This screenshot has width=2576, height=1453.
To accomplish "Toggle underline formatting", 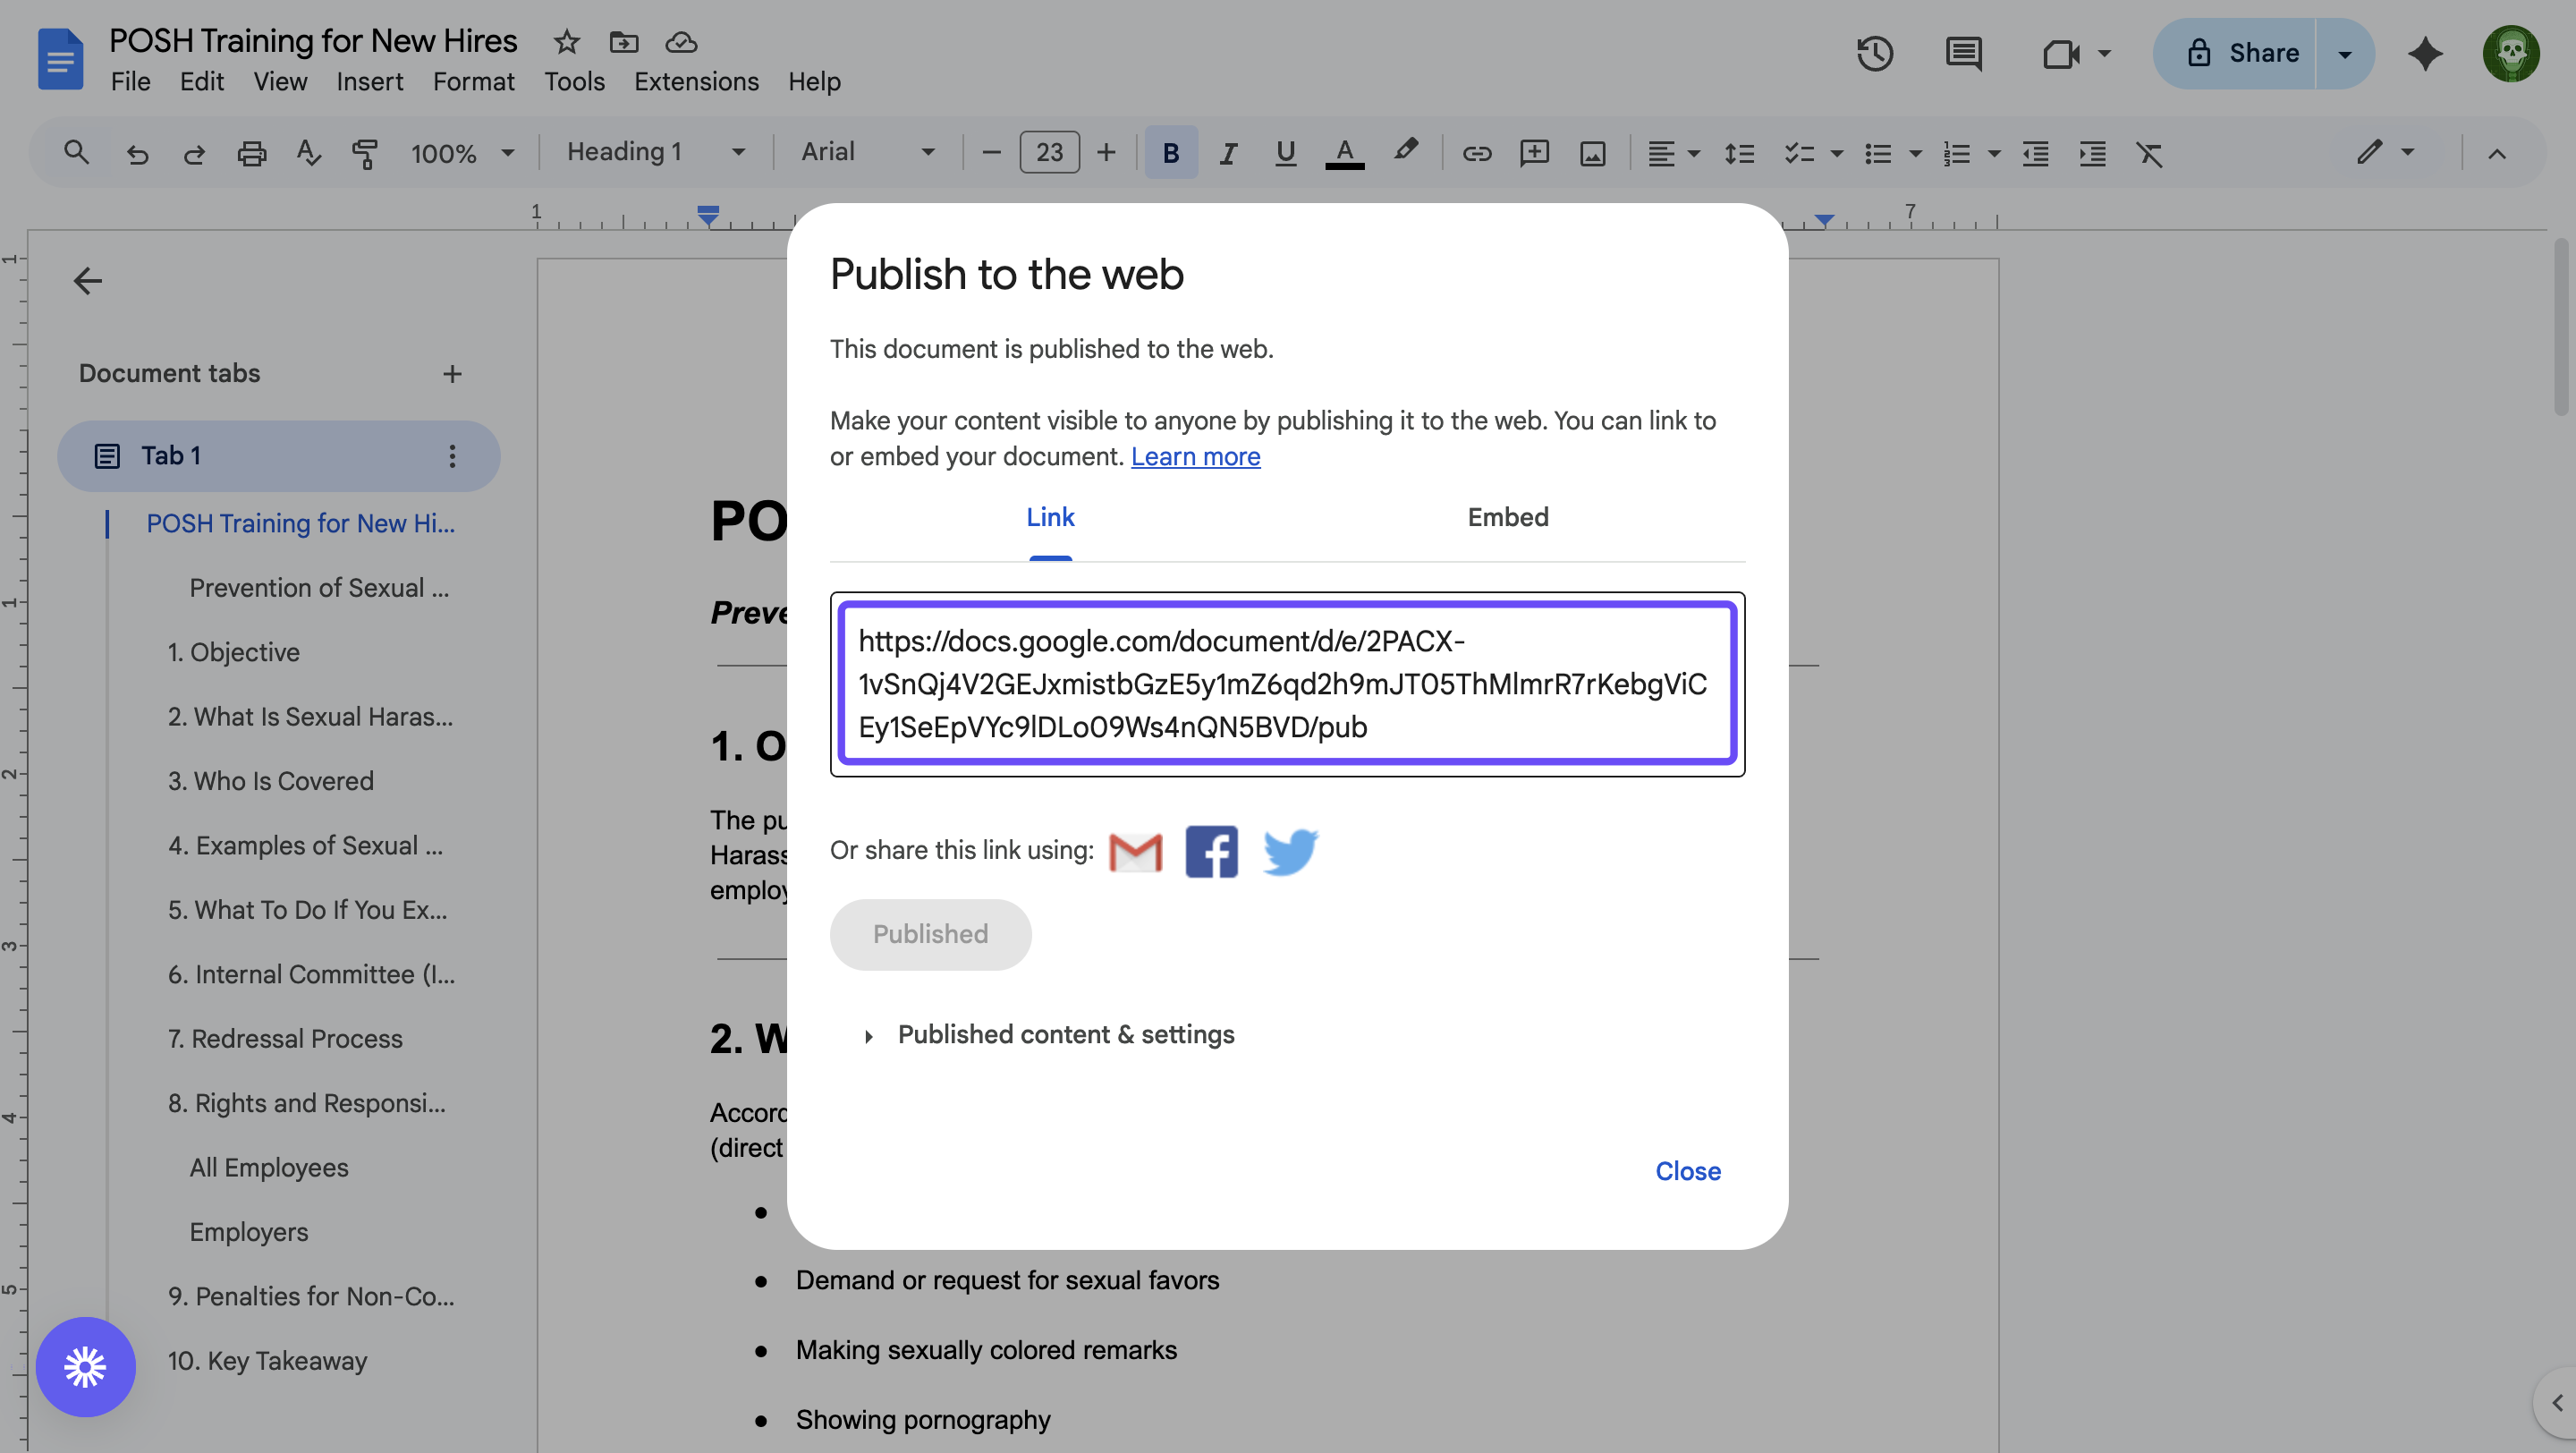I will [x=1285, y=153].
